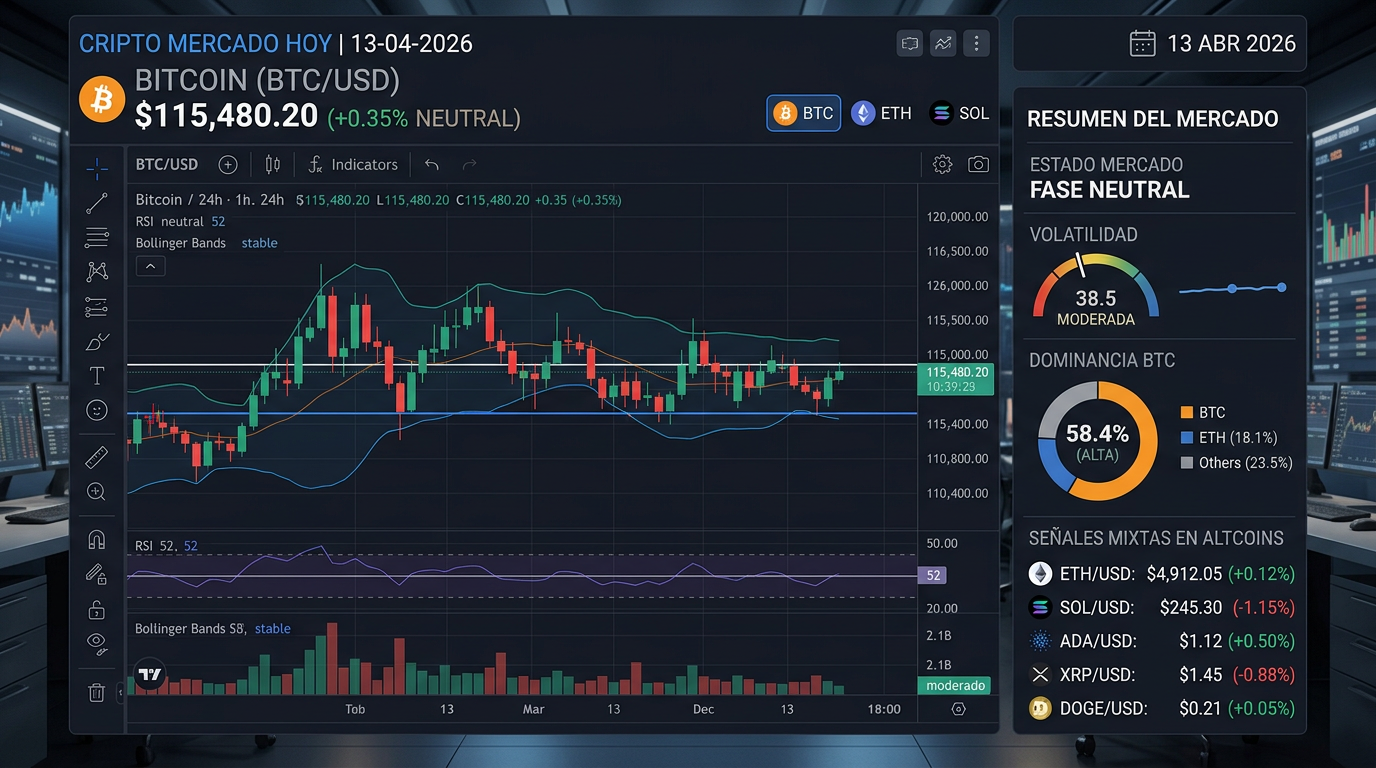Select the trend line drawing tool
The width and height of the screenshot is (1376, 768).
pos(97,203)
